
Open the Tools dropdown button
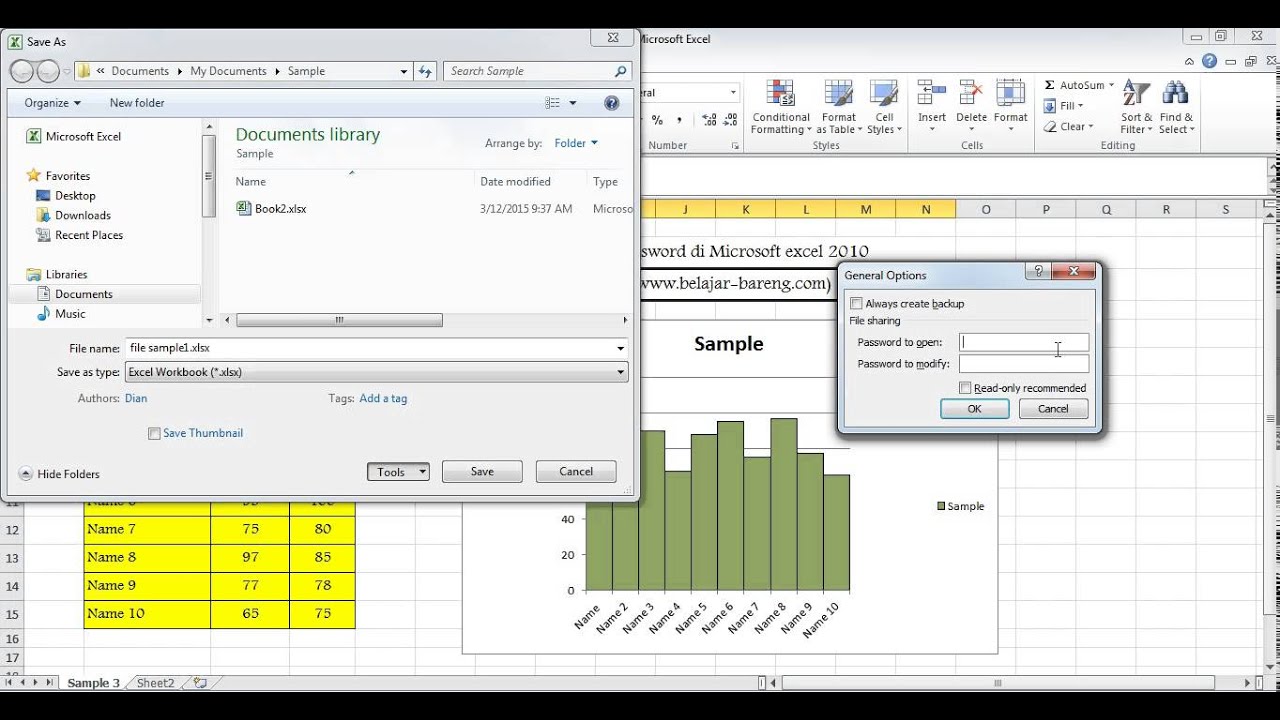pos(398,472)
